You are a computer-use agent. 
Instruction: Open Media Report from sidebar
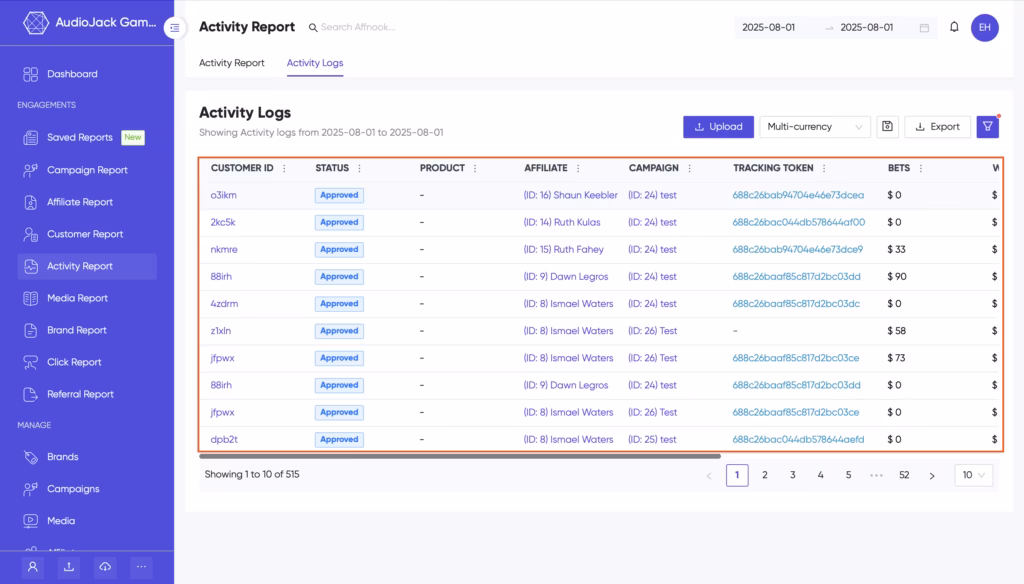(x=77, y=298)
